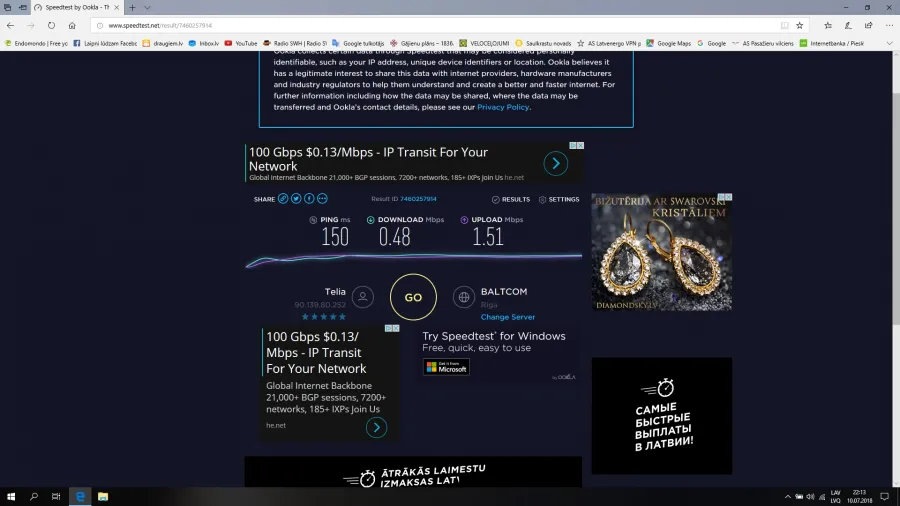Go back in browser
This screenshot has width=900, height=506.
(10, 25)
